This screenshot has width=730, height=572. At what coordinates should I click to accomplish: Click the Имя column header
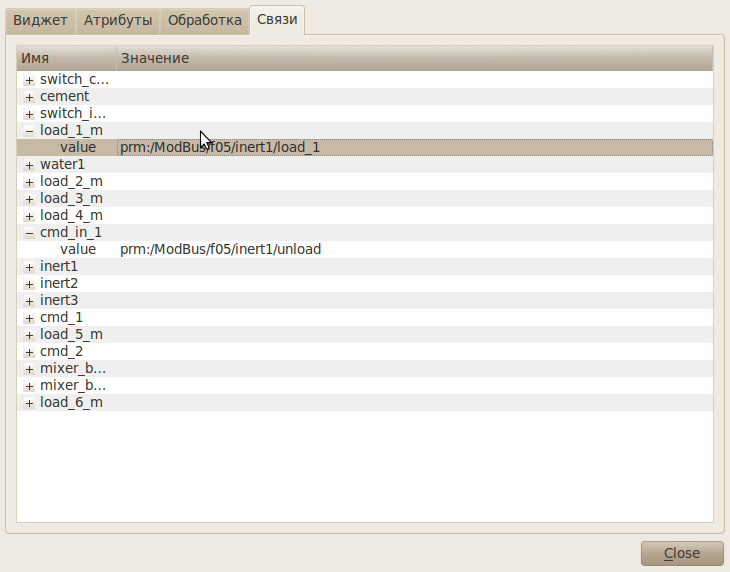pos(66,58)
